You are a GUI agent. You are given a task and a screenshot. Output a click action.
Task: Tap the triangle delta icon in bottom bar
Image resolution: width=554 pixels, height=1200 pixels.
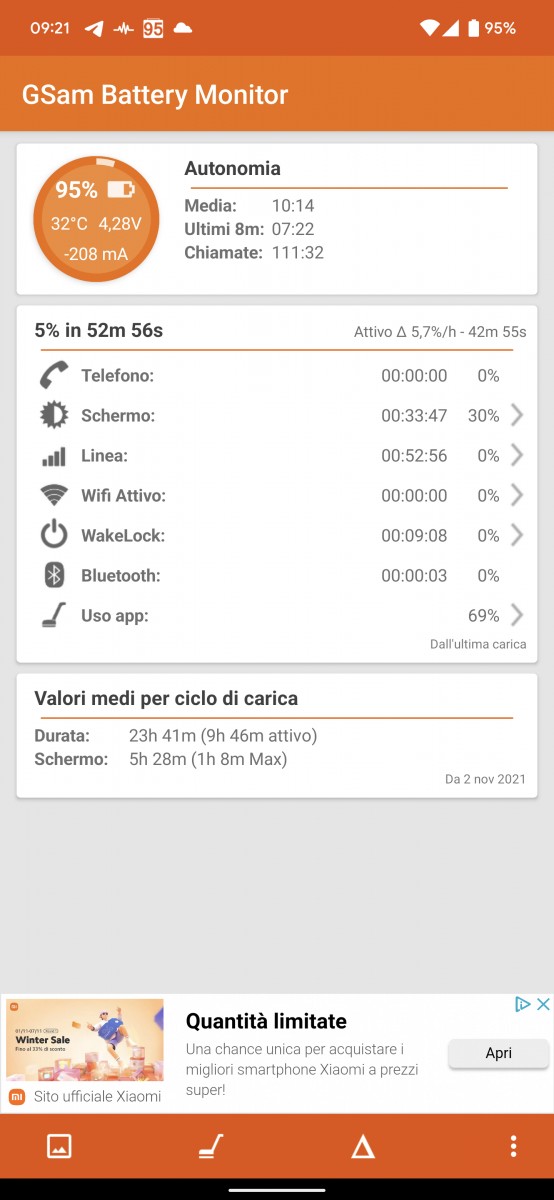363,1146
